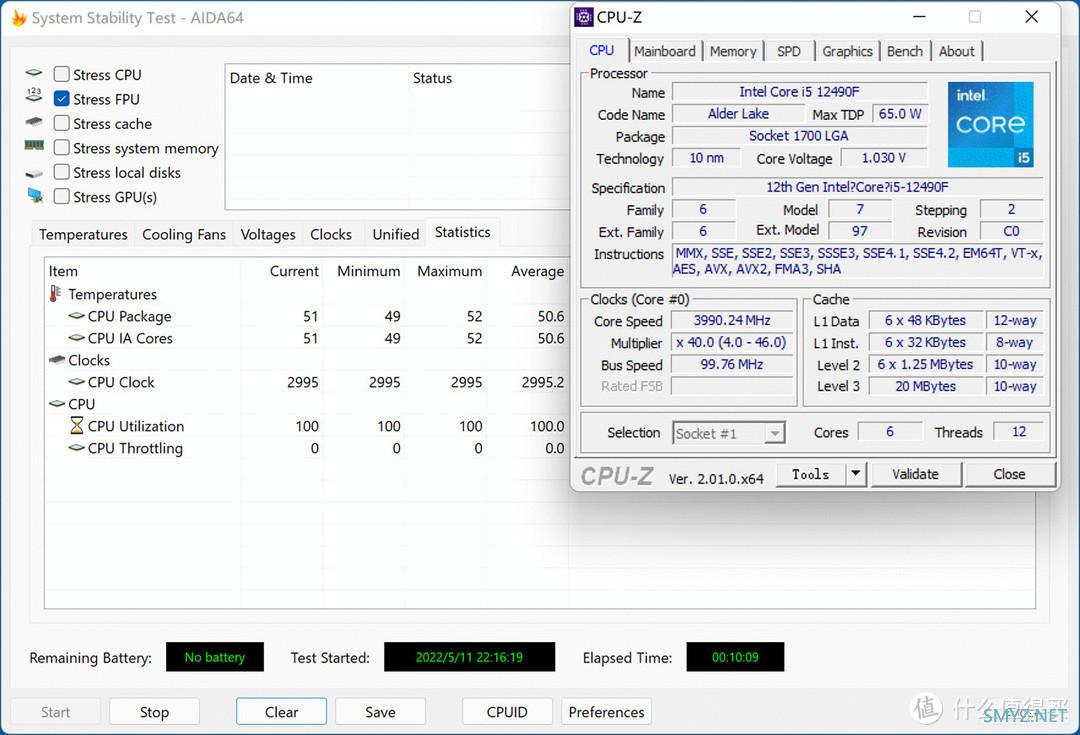Open the Tools dropdown arrow in CPU-Z
1080x735 pixels.
pyautogui.click(x=855, y=474)
